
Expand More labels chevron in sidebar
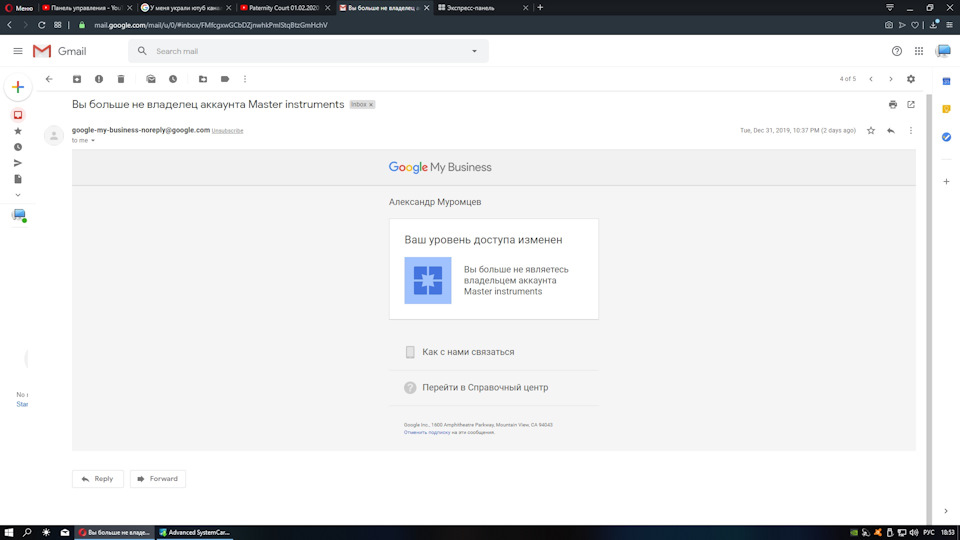pos(18,195)
